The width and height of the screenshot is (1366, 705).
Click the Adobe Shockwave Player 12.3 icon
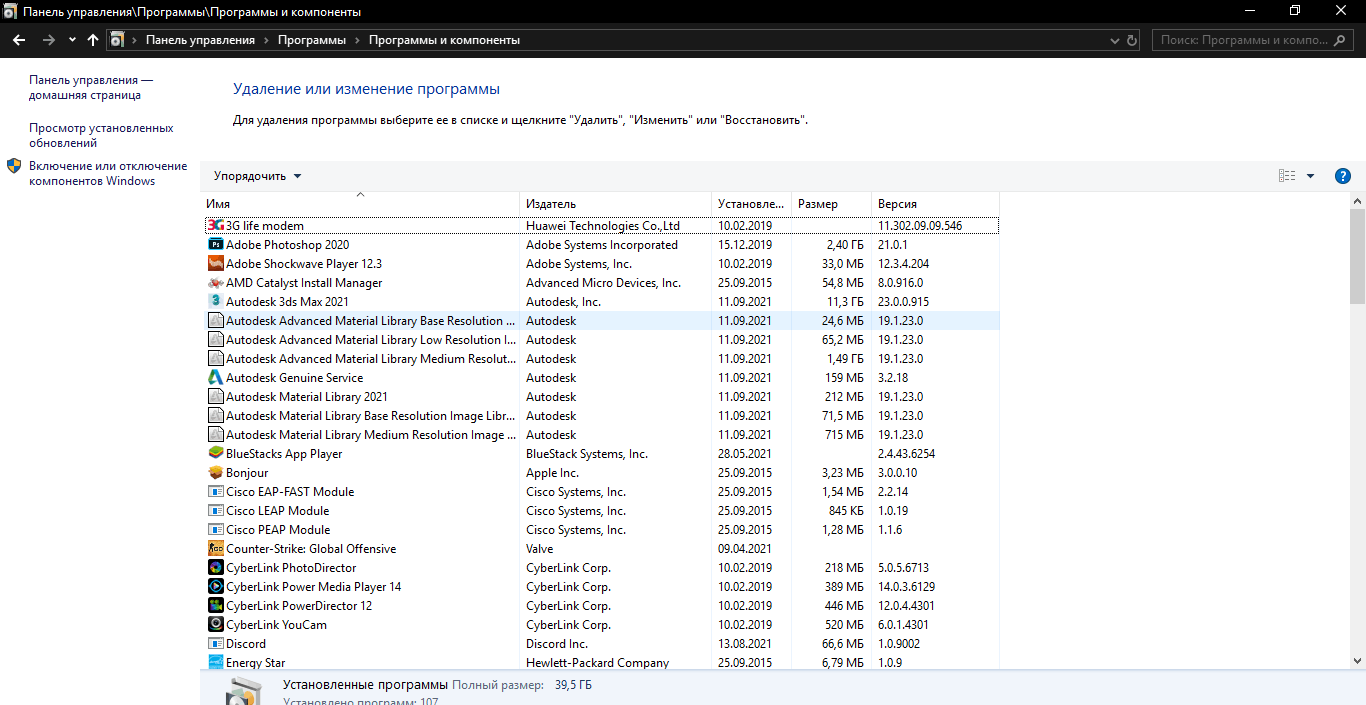[x=215, y=264]
